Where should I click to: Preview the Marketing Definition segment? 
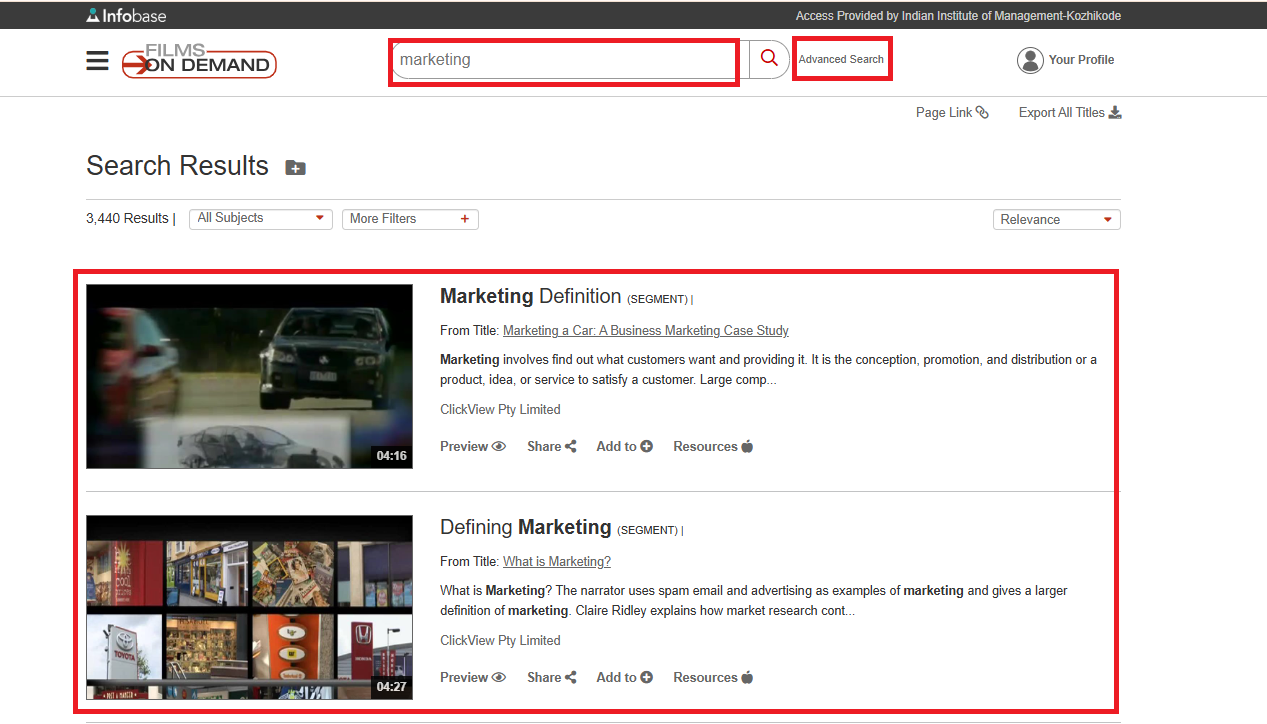point(472,447)
